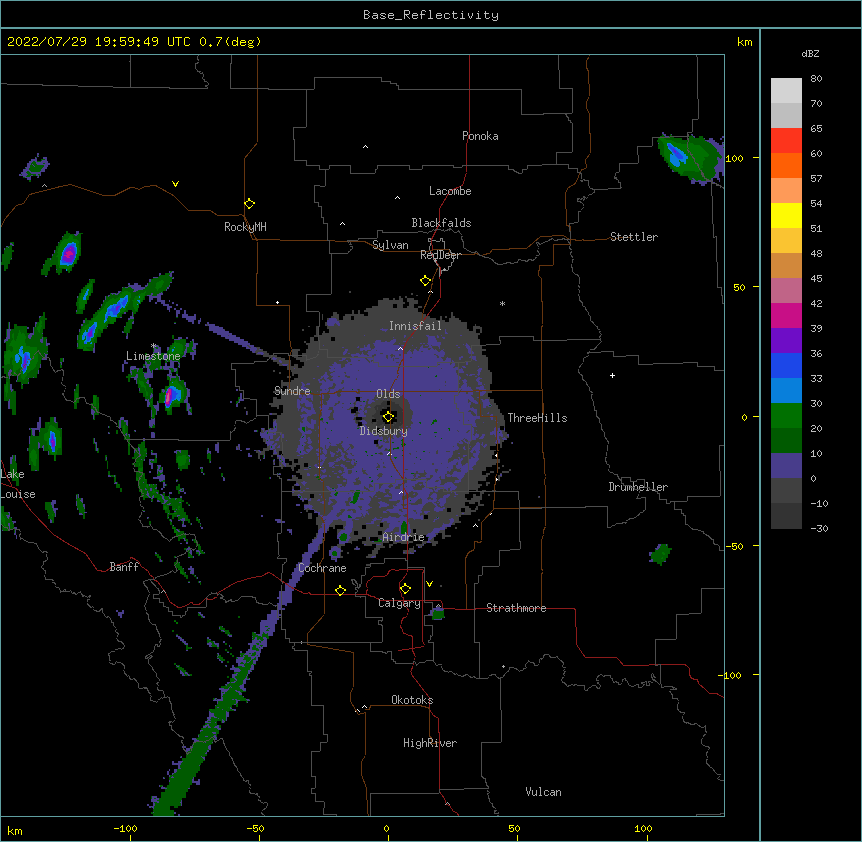Click the RedDeer city label

(440, 255)
